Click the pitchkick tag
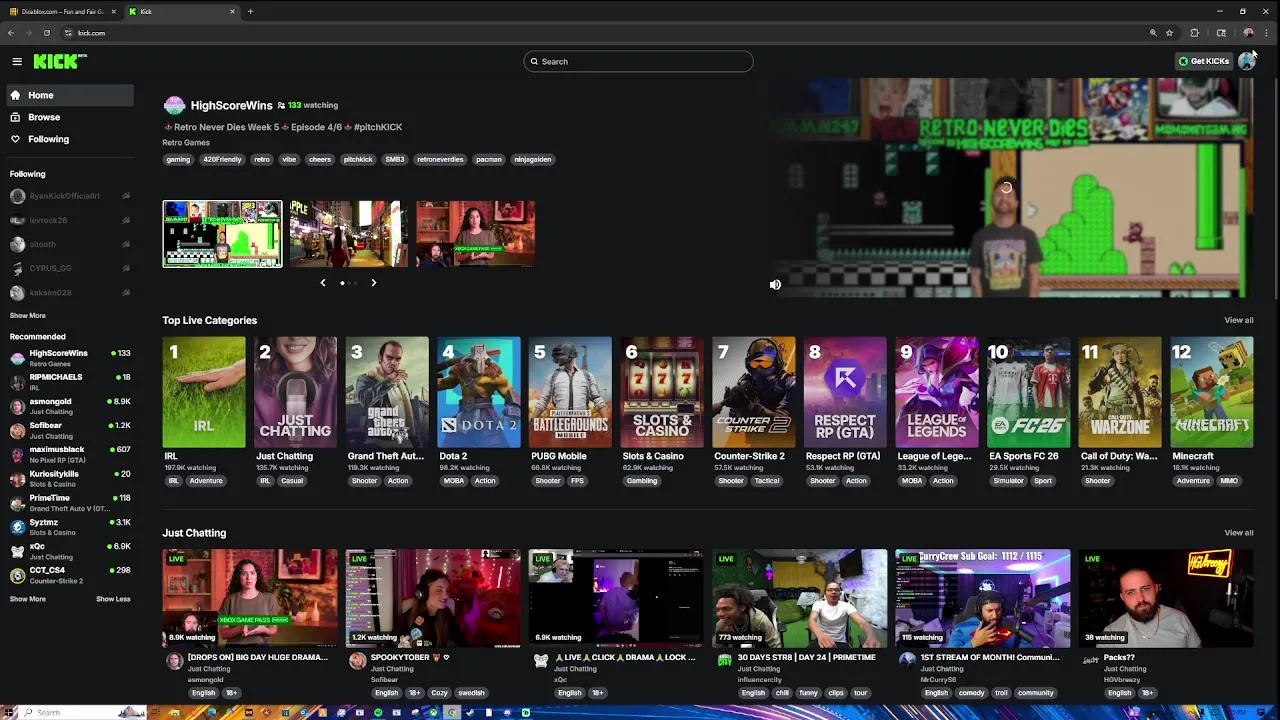This screenshot has height=720, width=1280. 358,159
